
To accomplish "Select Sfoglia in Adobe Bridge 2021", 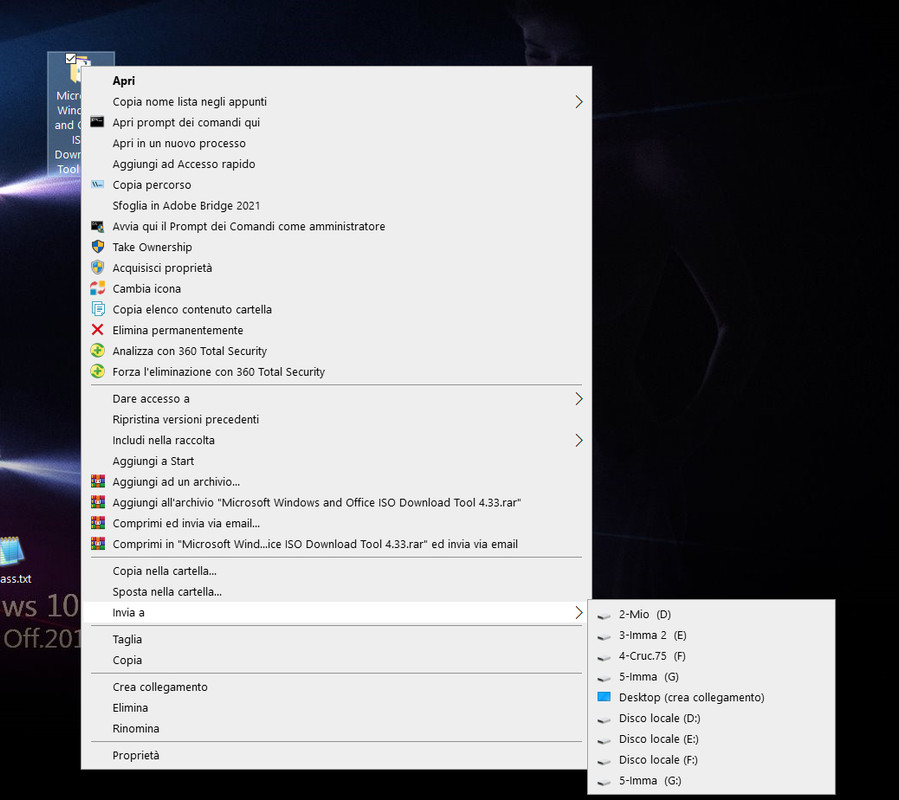I will tap(337, 205).
